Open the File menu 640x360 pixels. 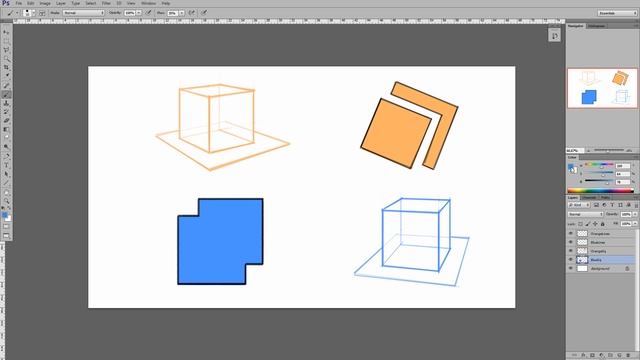(19, 3)
